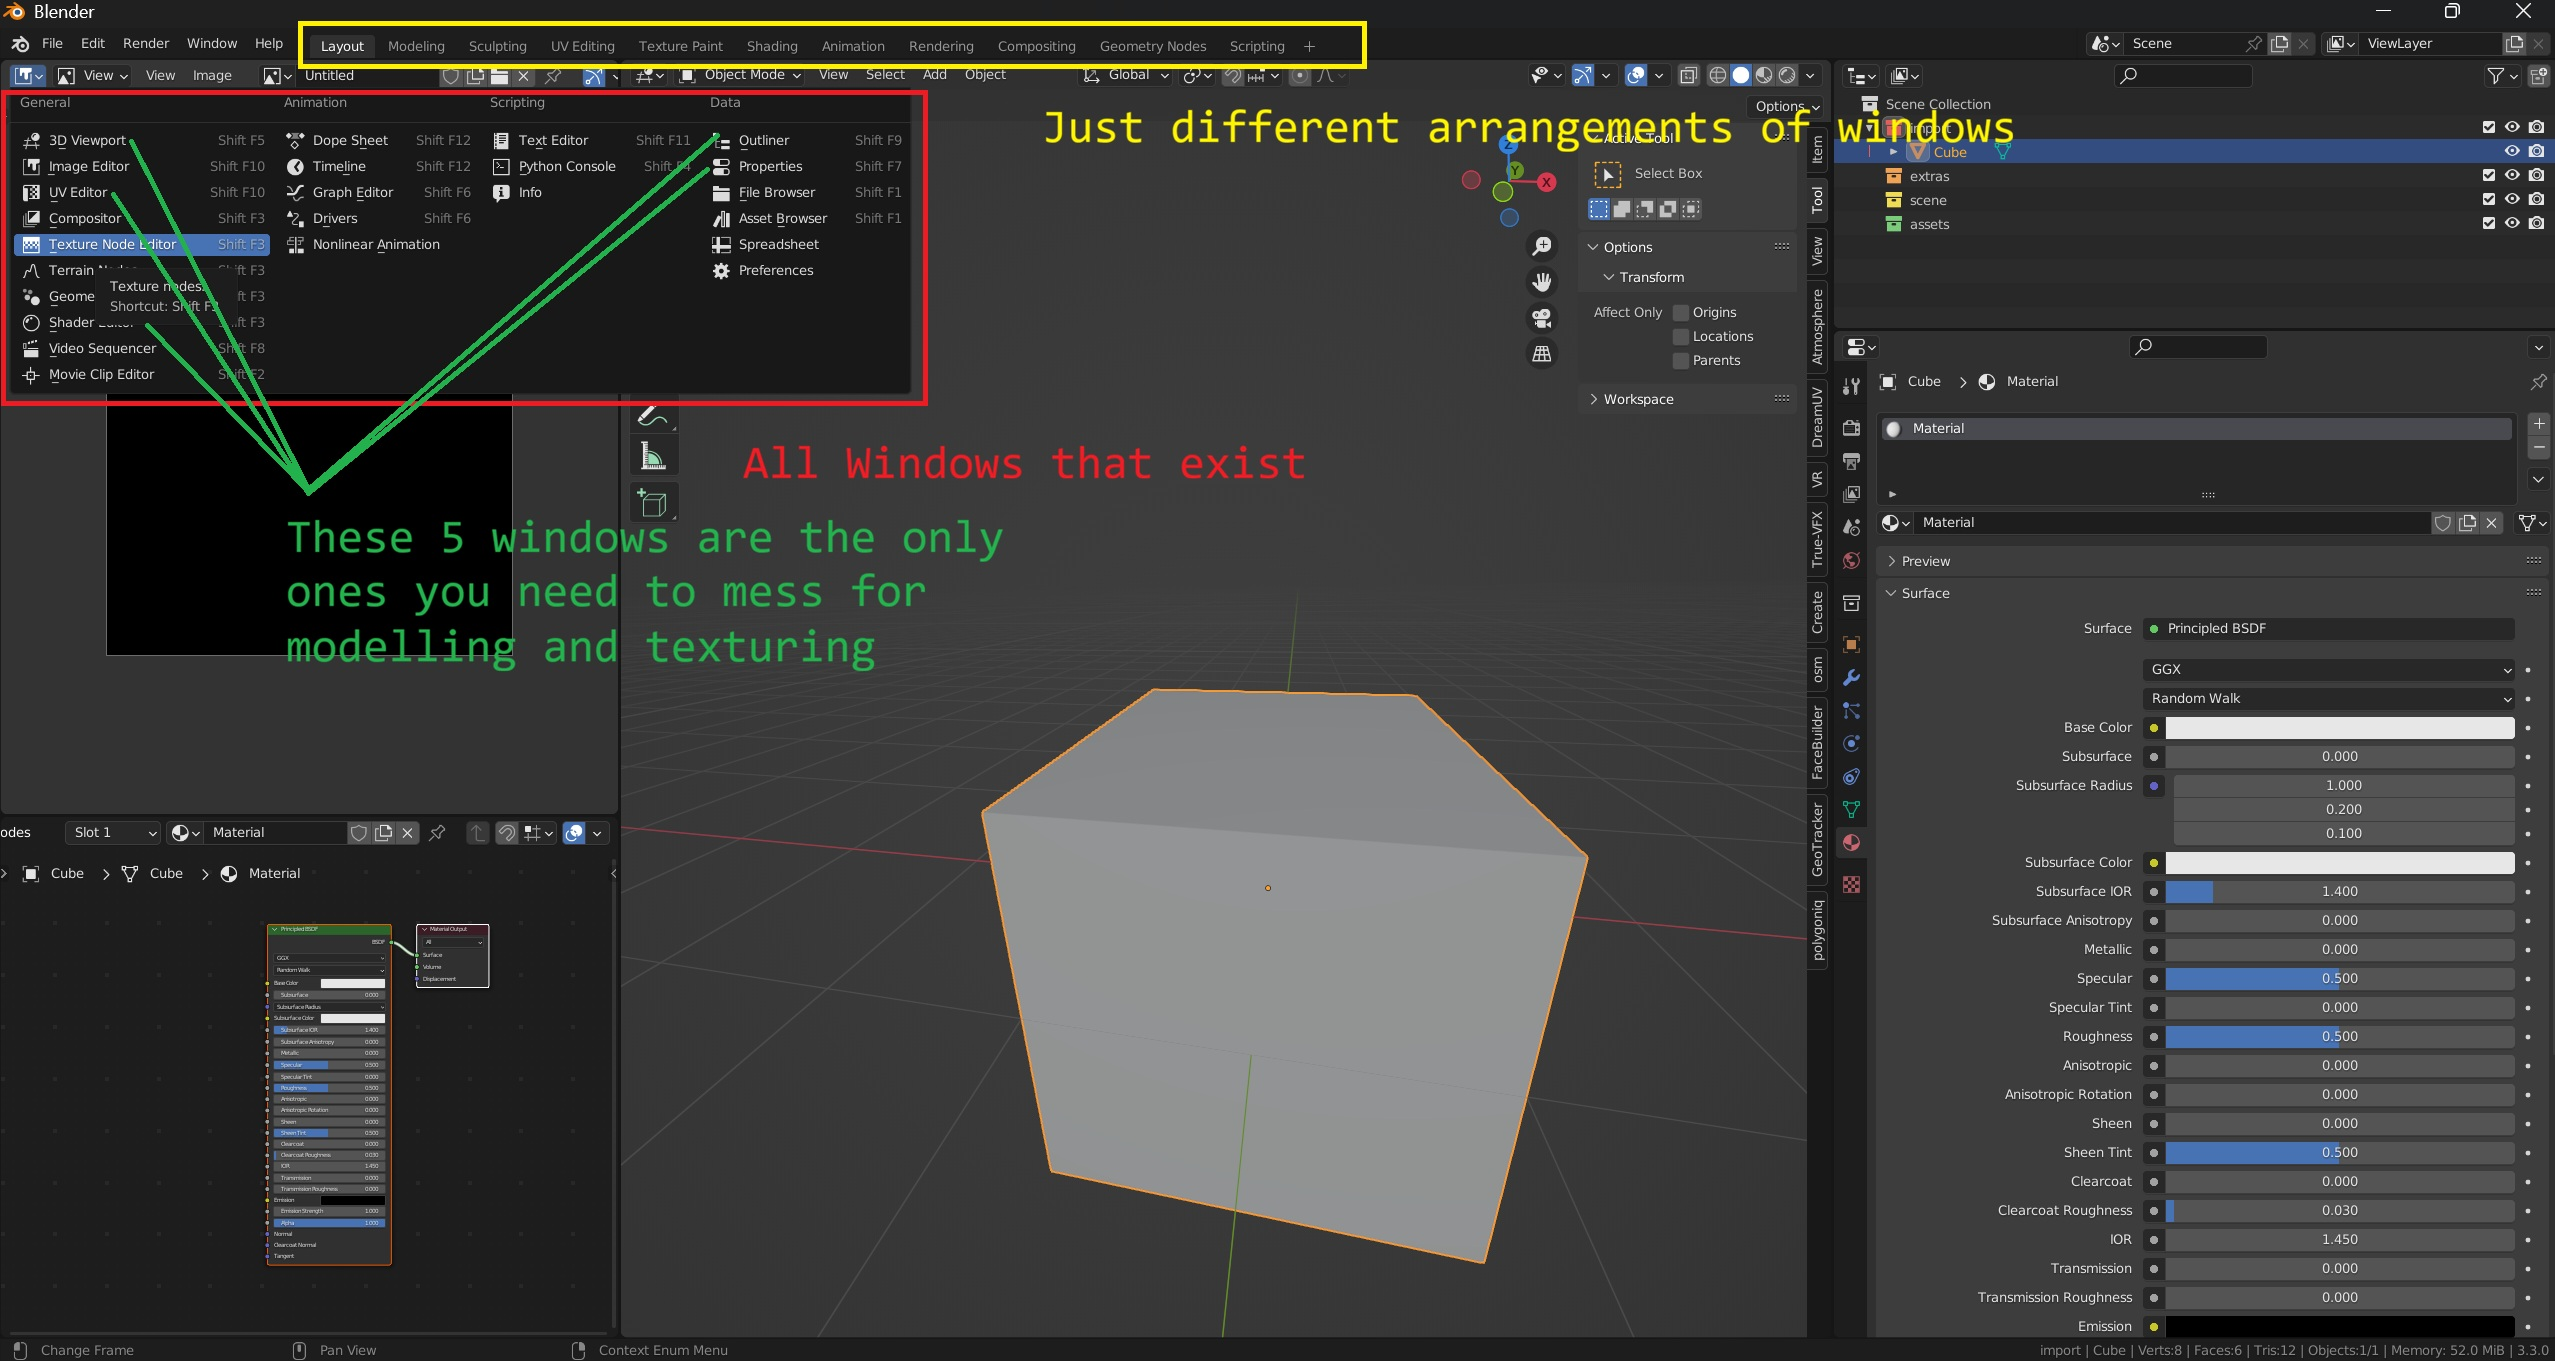Select the Add Cube tool icon
Viewport: 2555px width, 1361px height.
pyautogui.click(x=654, y=503)
